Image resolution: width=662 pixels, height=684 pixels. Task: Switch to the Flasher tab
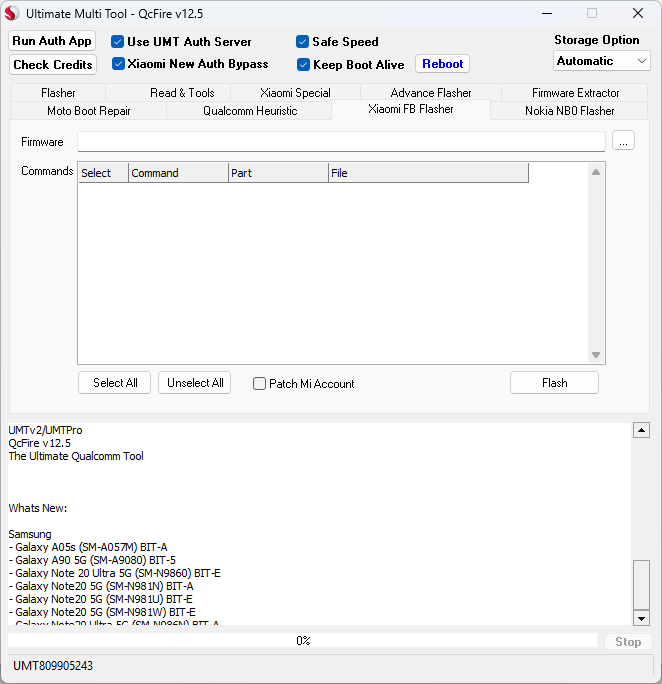[x=58, y=92]
